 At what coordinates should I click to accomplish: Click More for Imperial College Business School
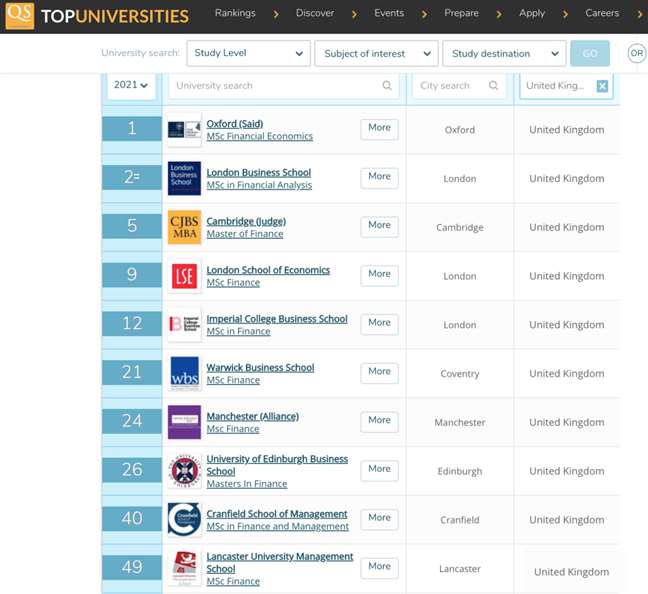pos(379,324)
